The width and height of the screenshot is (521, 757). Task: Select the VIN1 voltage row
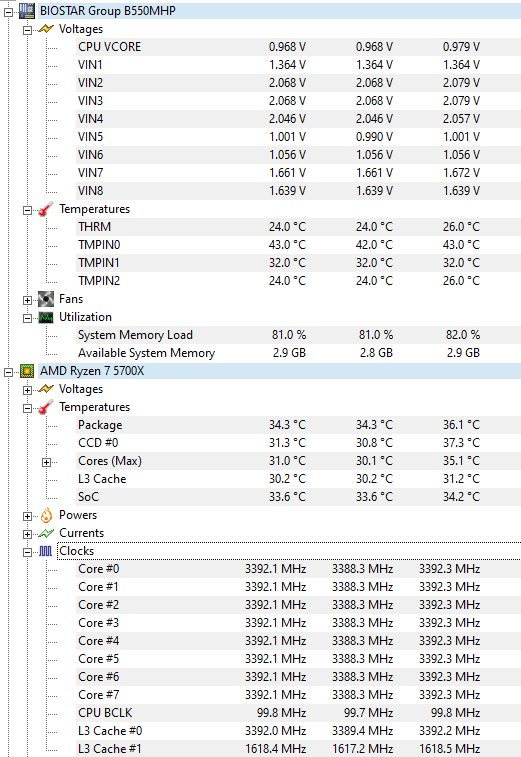pyautogui.click(x=298, y=65)
